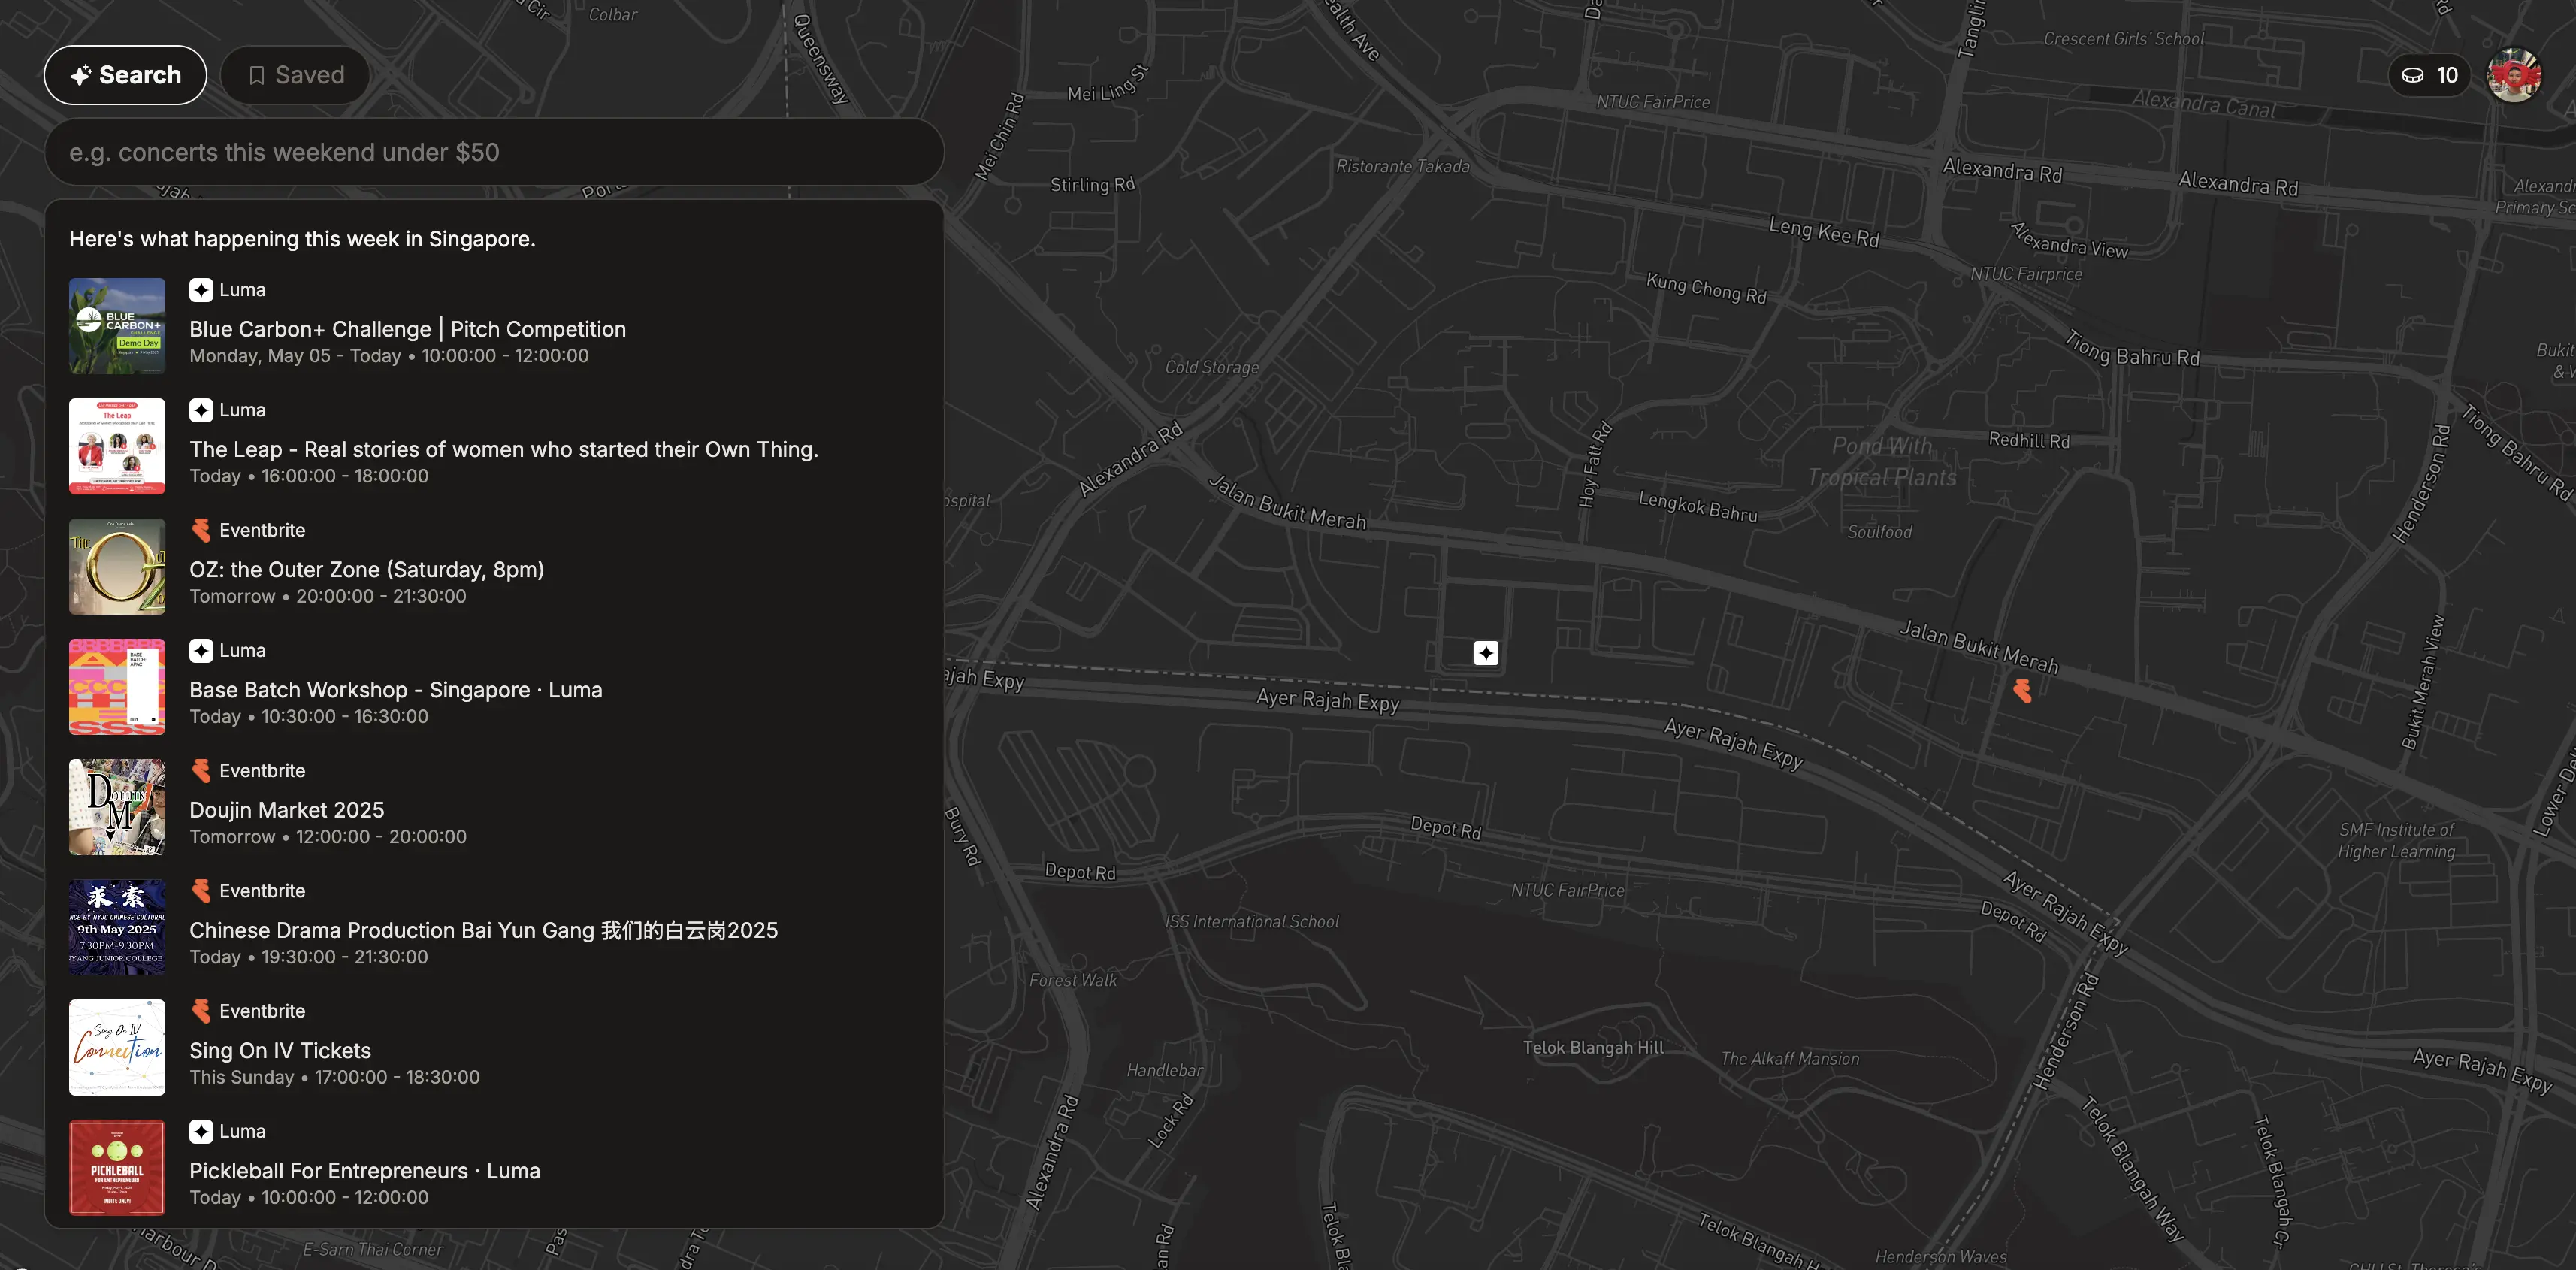Open Pickleball For Entrepreneurs title

(x=365, y=1170)
